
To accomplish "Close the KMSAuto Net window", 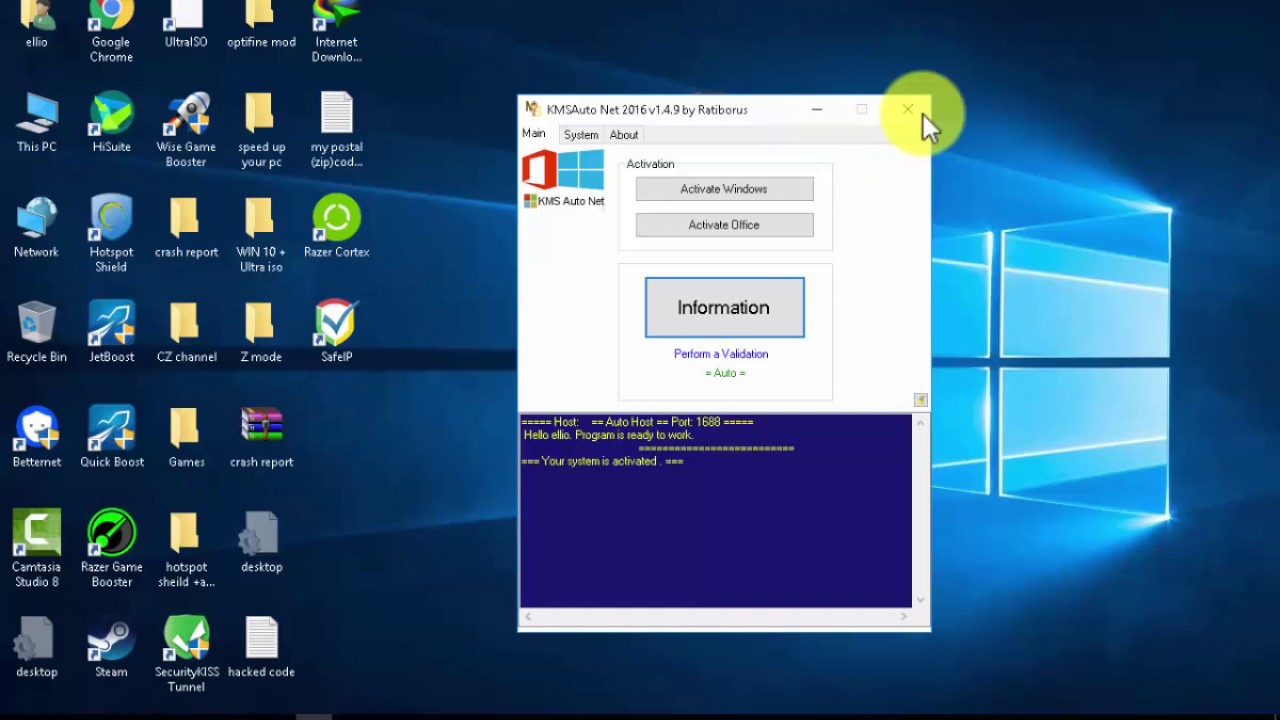I will coord(907,109).
